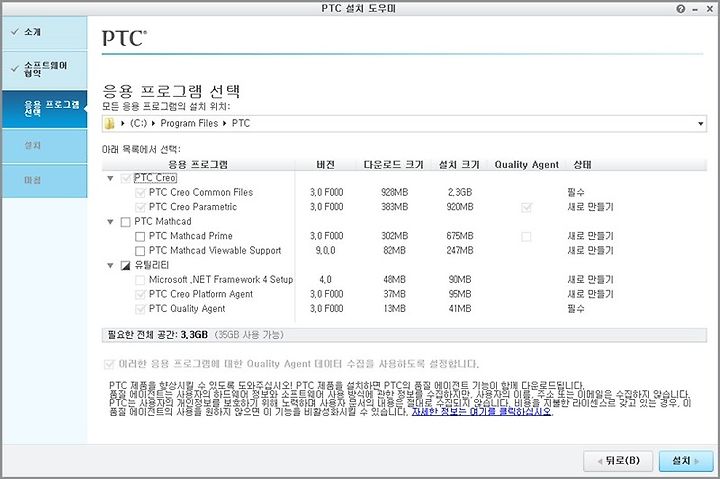
Task: Toggle PTC Creo Common Files checkbox
Action: coord(140,193)
